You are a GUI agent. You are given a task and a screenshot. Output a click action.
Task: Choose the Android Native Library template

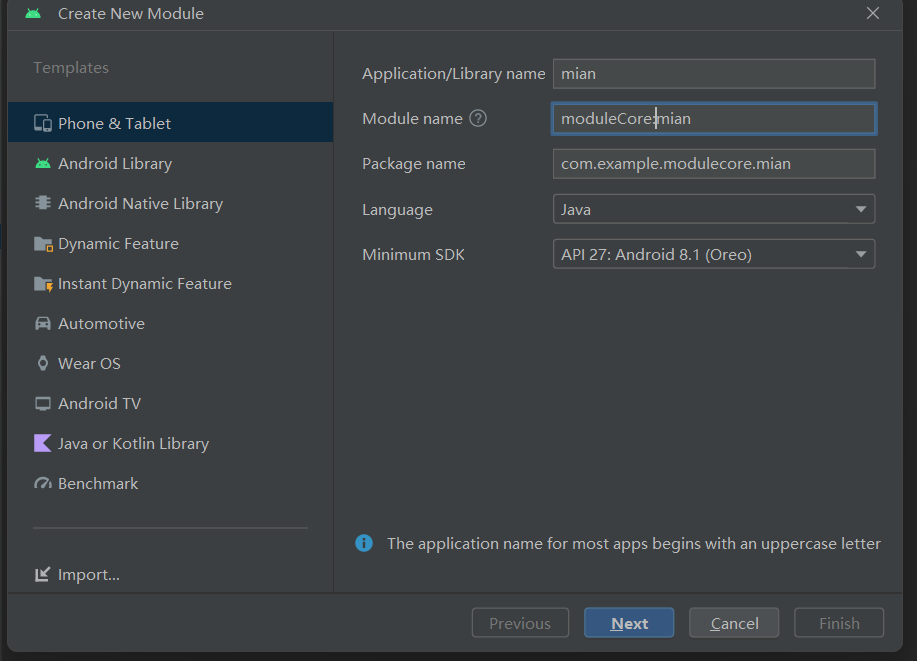coord(171,204)
